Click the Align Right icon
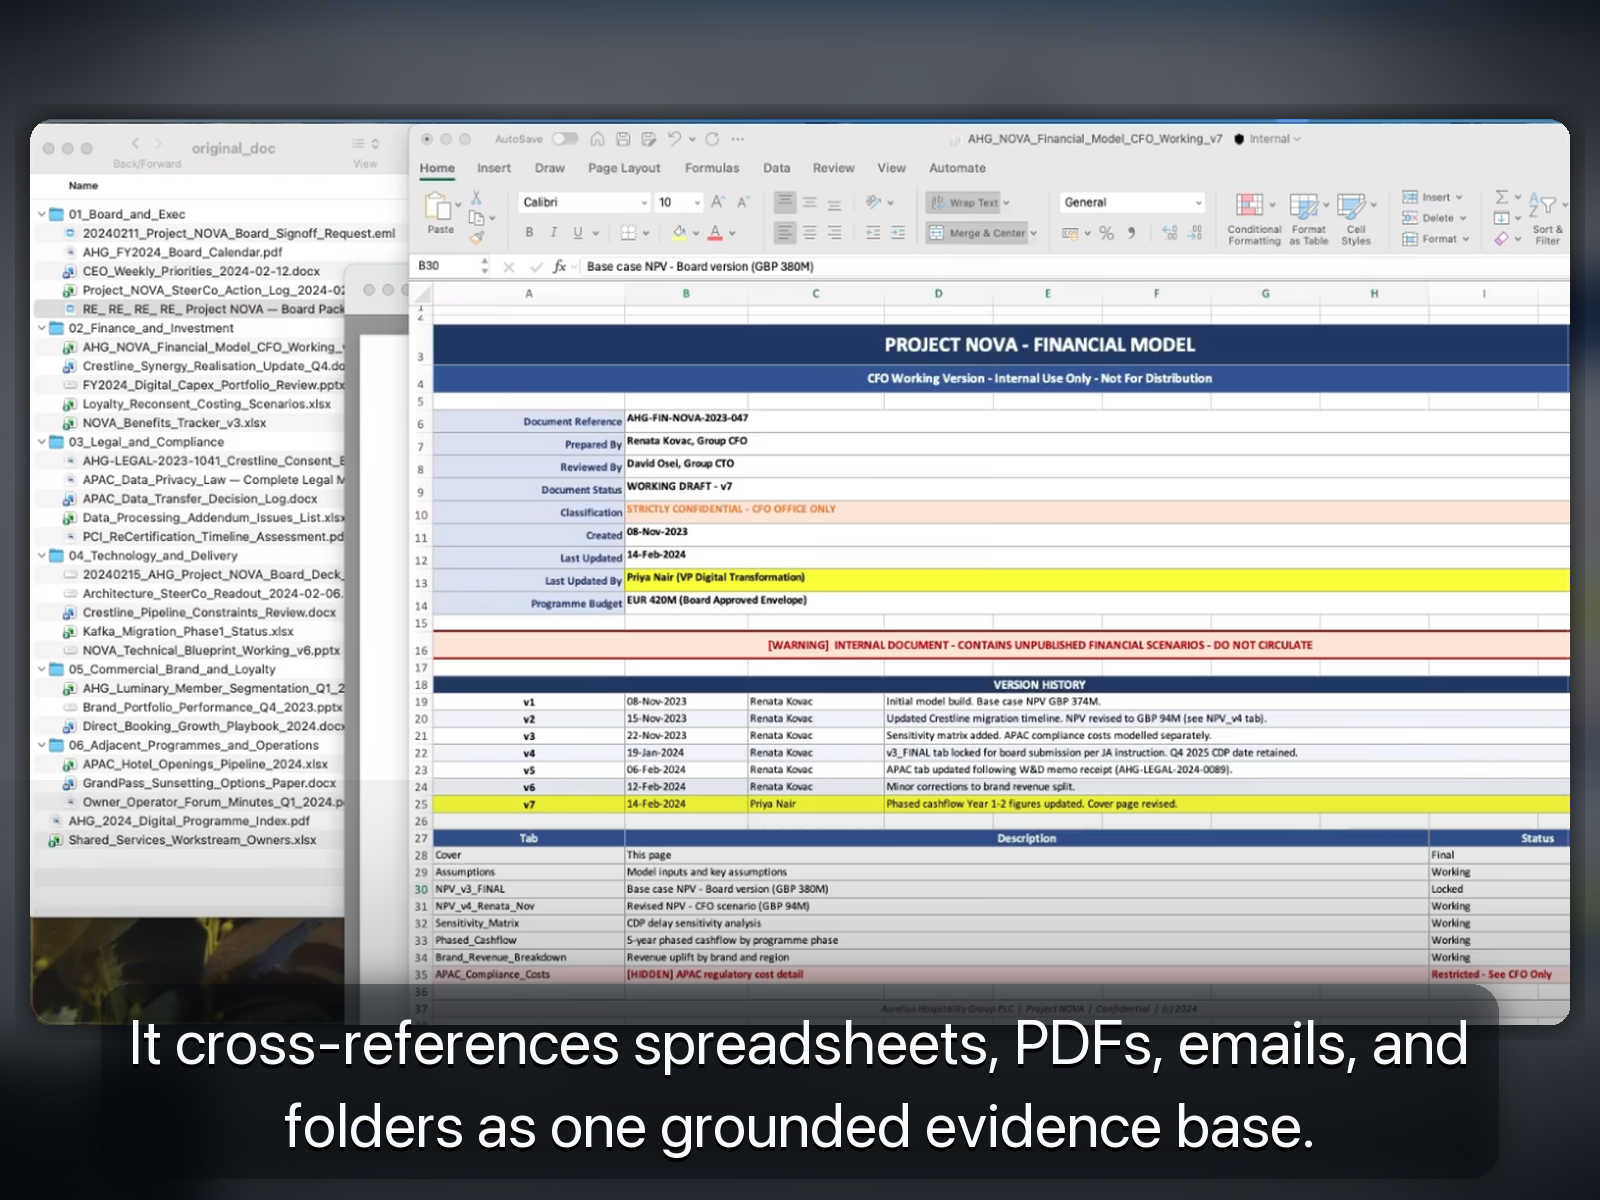Screen dimensions: 1600x1200 [x=834, y=232]
